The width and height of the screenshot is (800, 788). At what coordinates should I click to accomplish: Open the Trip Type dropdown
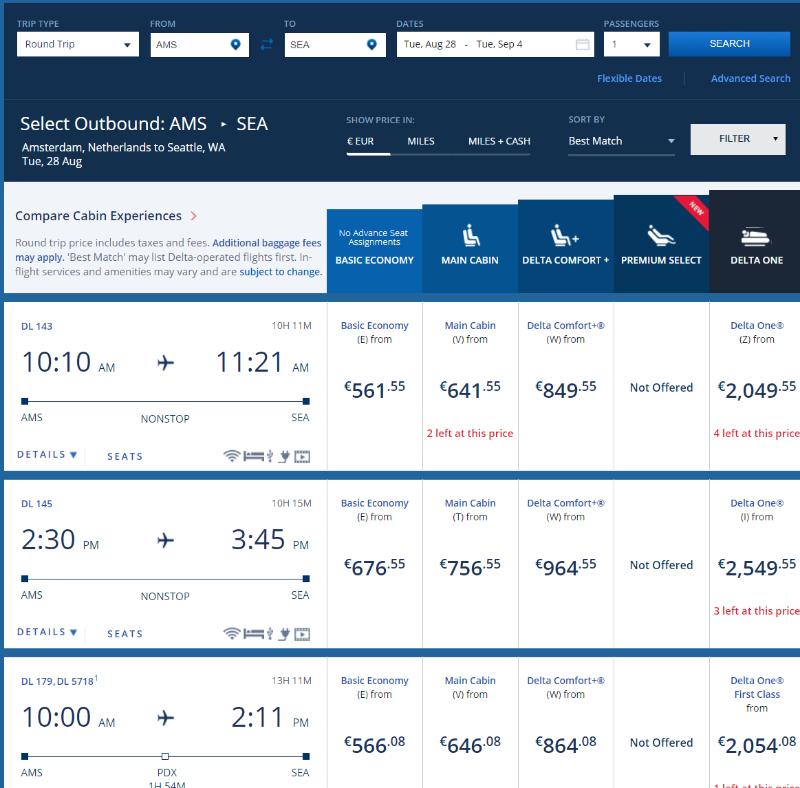click(78, 44)
